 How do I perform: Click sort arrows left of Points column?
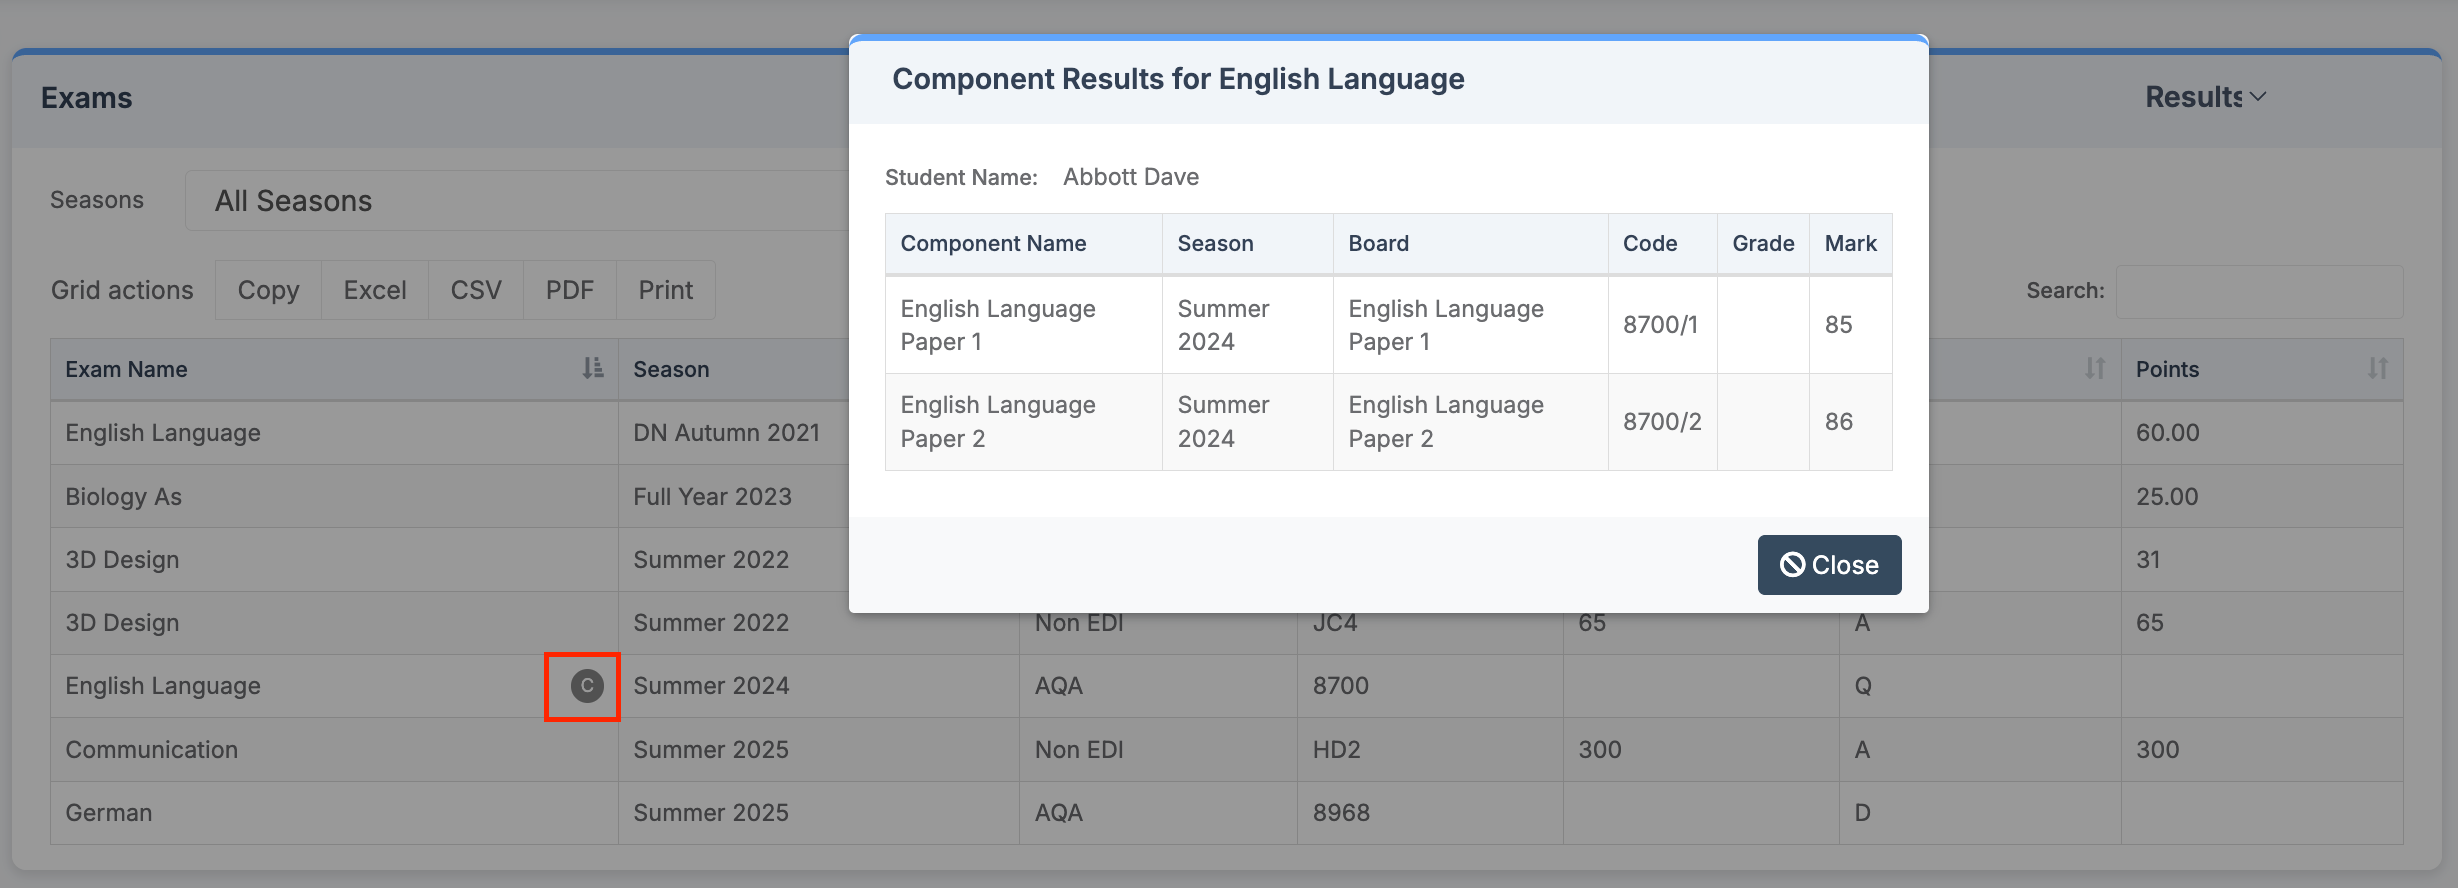[2094, 369]
